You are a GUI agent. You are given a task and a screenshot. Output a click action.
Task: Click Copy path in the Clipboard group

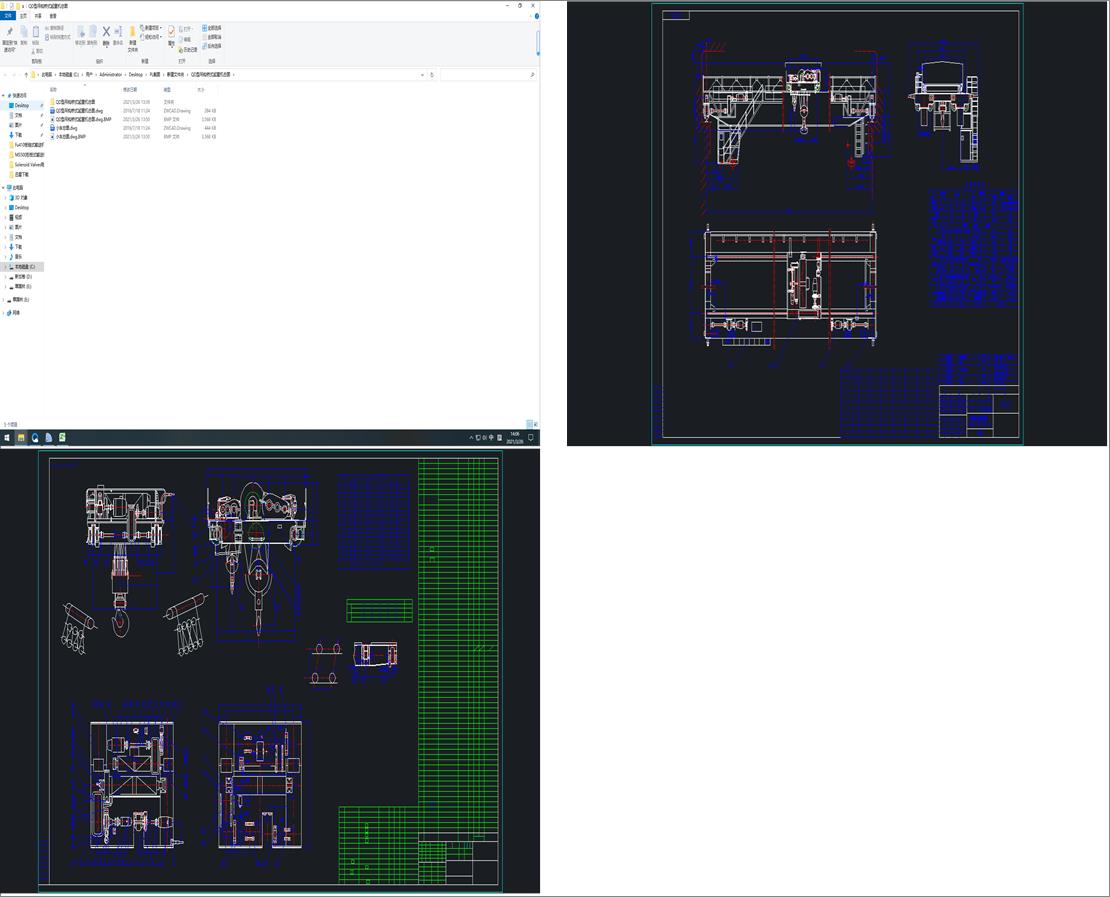click(55, 28)
